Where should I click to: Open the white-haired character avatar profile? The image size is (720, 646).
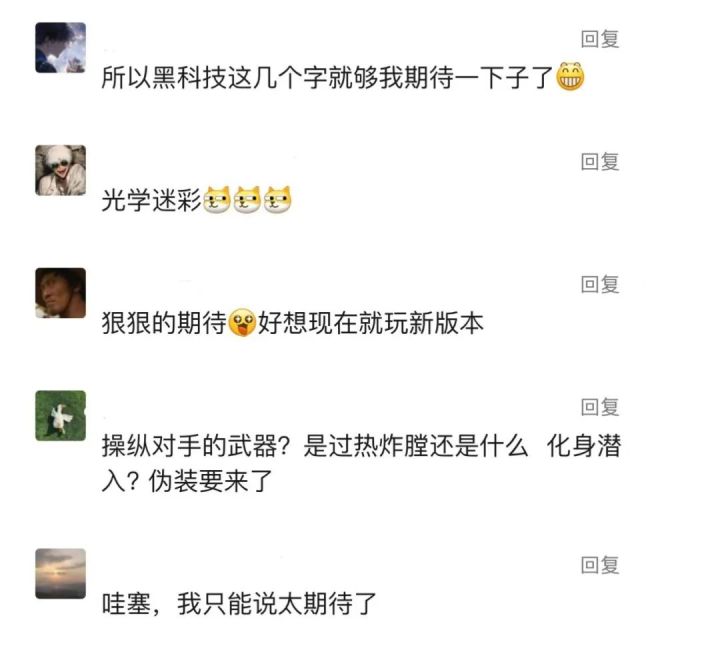pyautogui.click(x=60, y=170)
